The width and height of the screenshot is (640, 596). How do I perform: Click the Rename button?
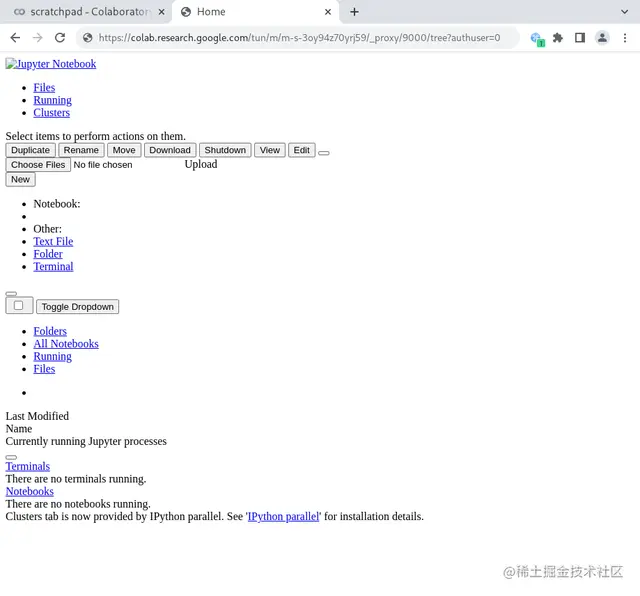81,150
